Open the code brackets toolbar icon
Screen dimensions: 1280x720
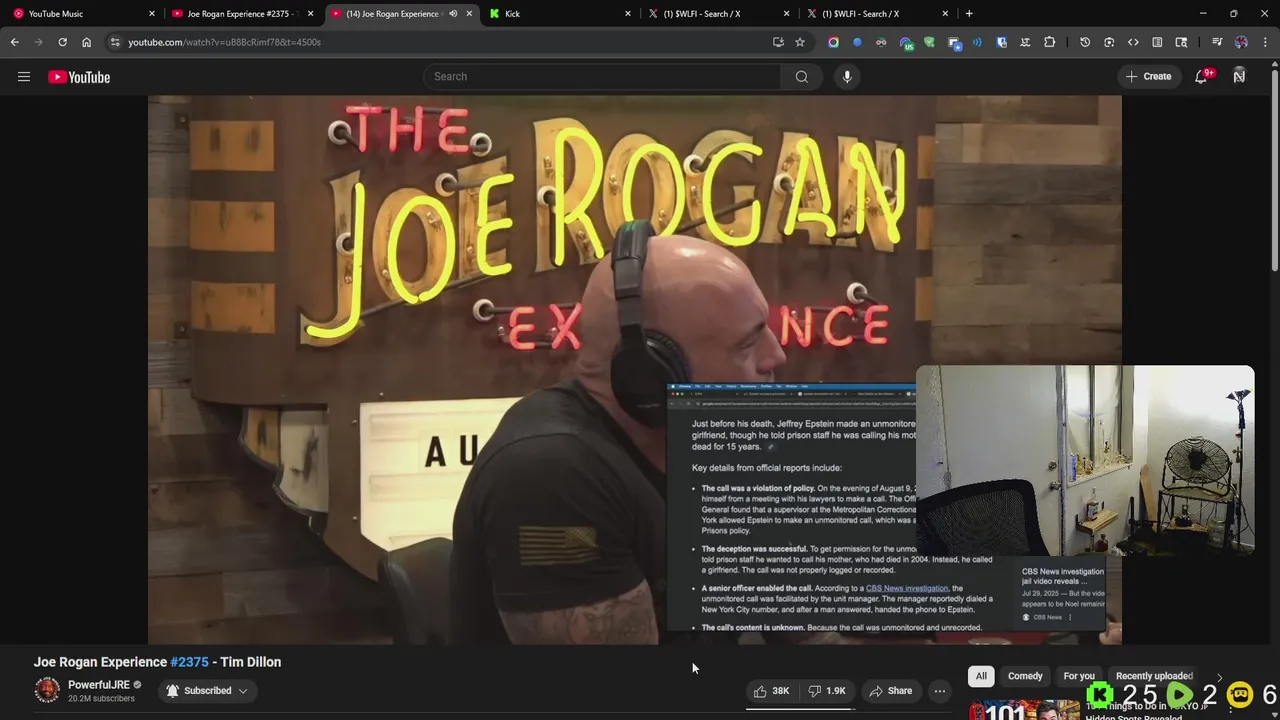click(1133, 42)
